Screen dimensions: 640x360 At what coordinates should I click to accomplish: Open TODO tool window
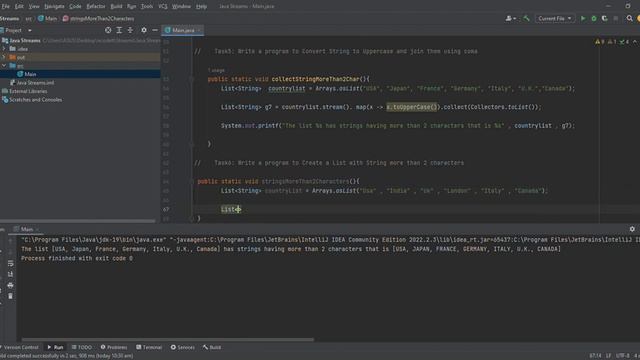(82, 347)
